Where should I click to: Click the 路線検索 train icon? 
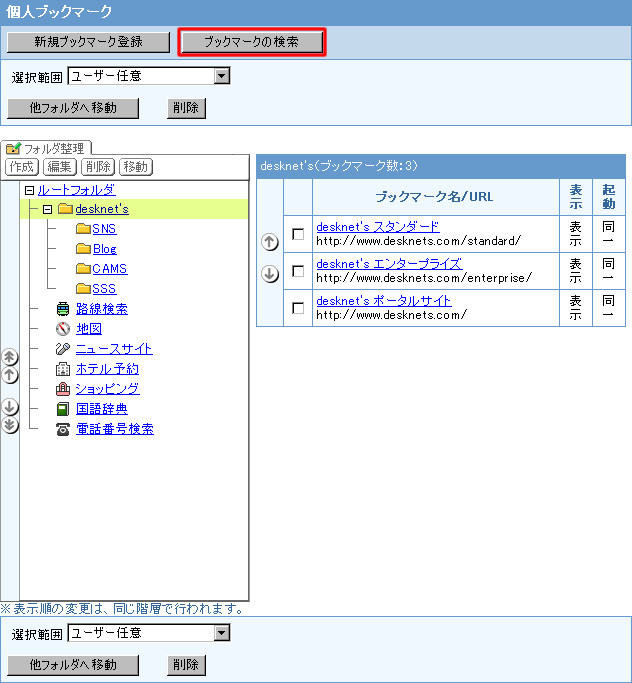pos(63,309)
